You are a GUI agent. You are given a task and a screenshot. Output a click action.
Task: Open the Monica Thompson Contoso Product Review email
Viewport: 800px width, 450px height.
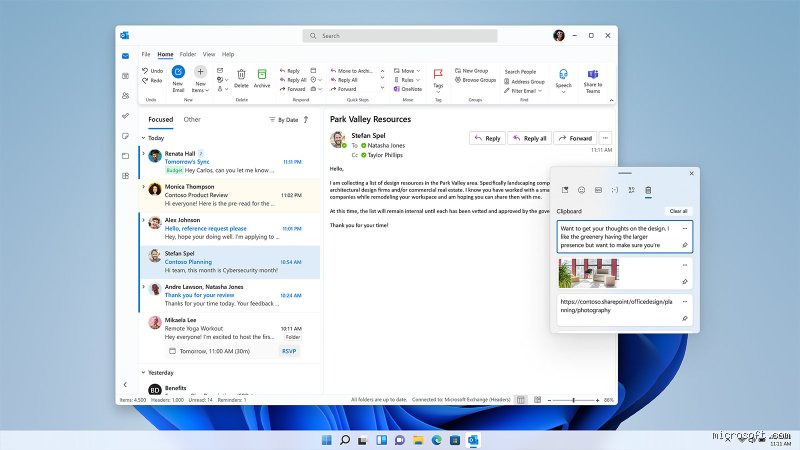point(230,195)
